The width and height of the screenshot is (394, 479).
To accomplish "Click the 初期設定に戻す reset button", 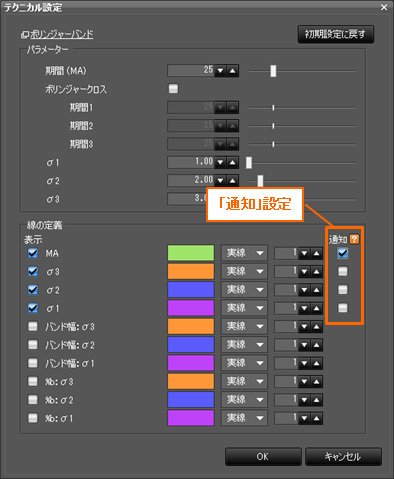I will click(336, 34).
